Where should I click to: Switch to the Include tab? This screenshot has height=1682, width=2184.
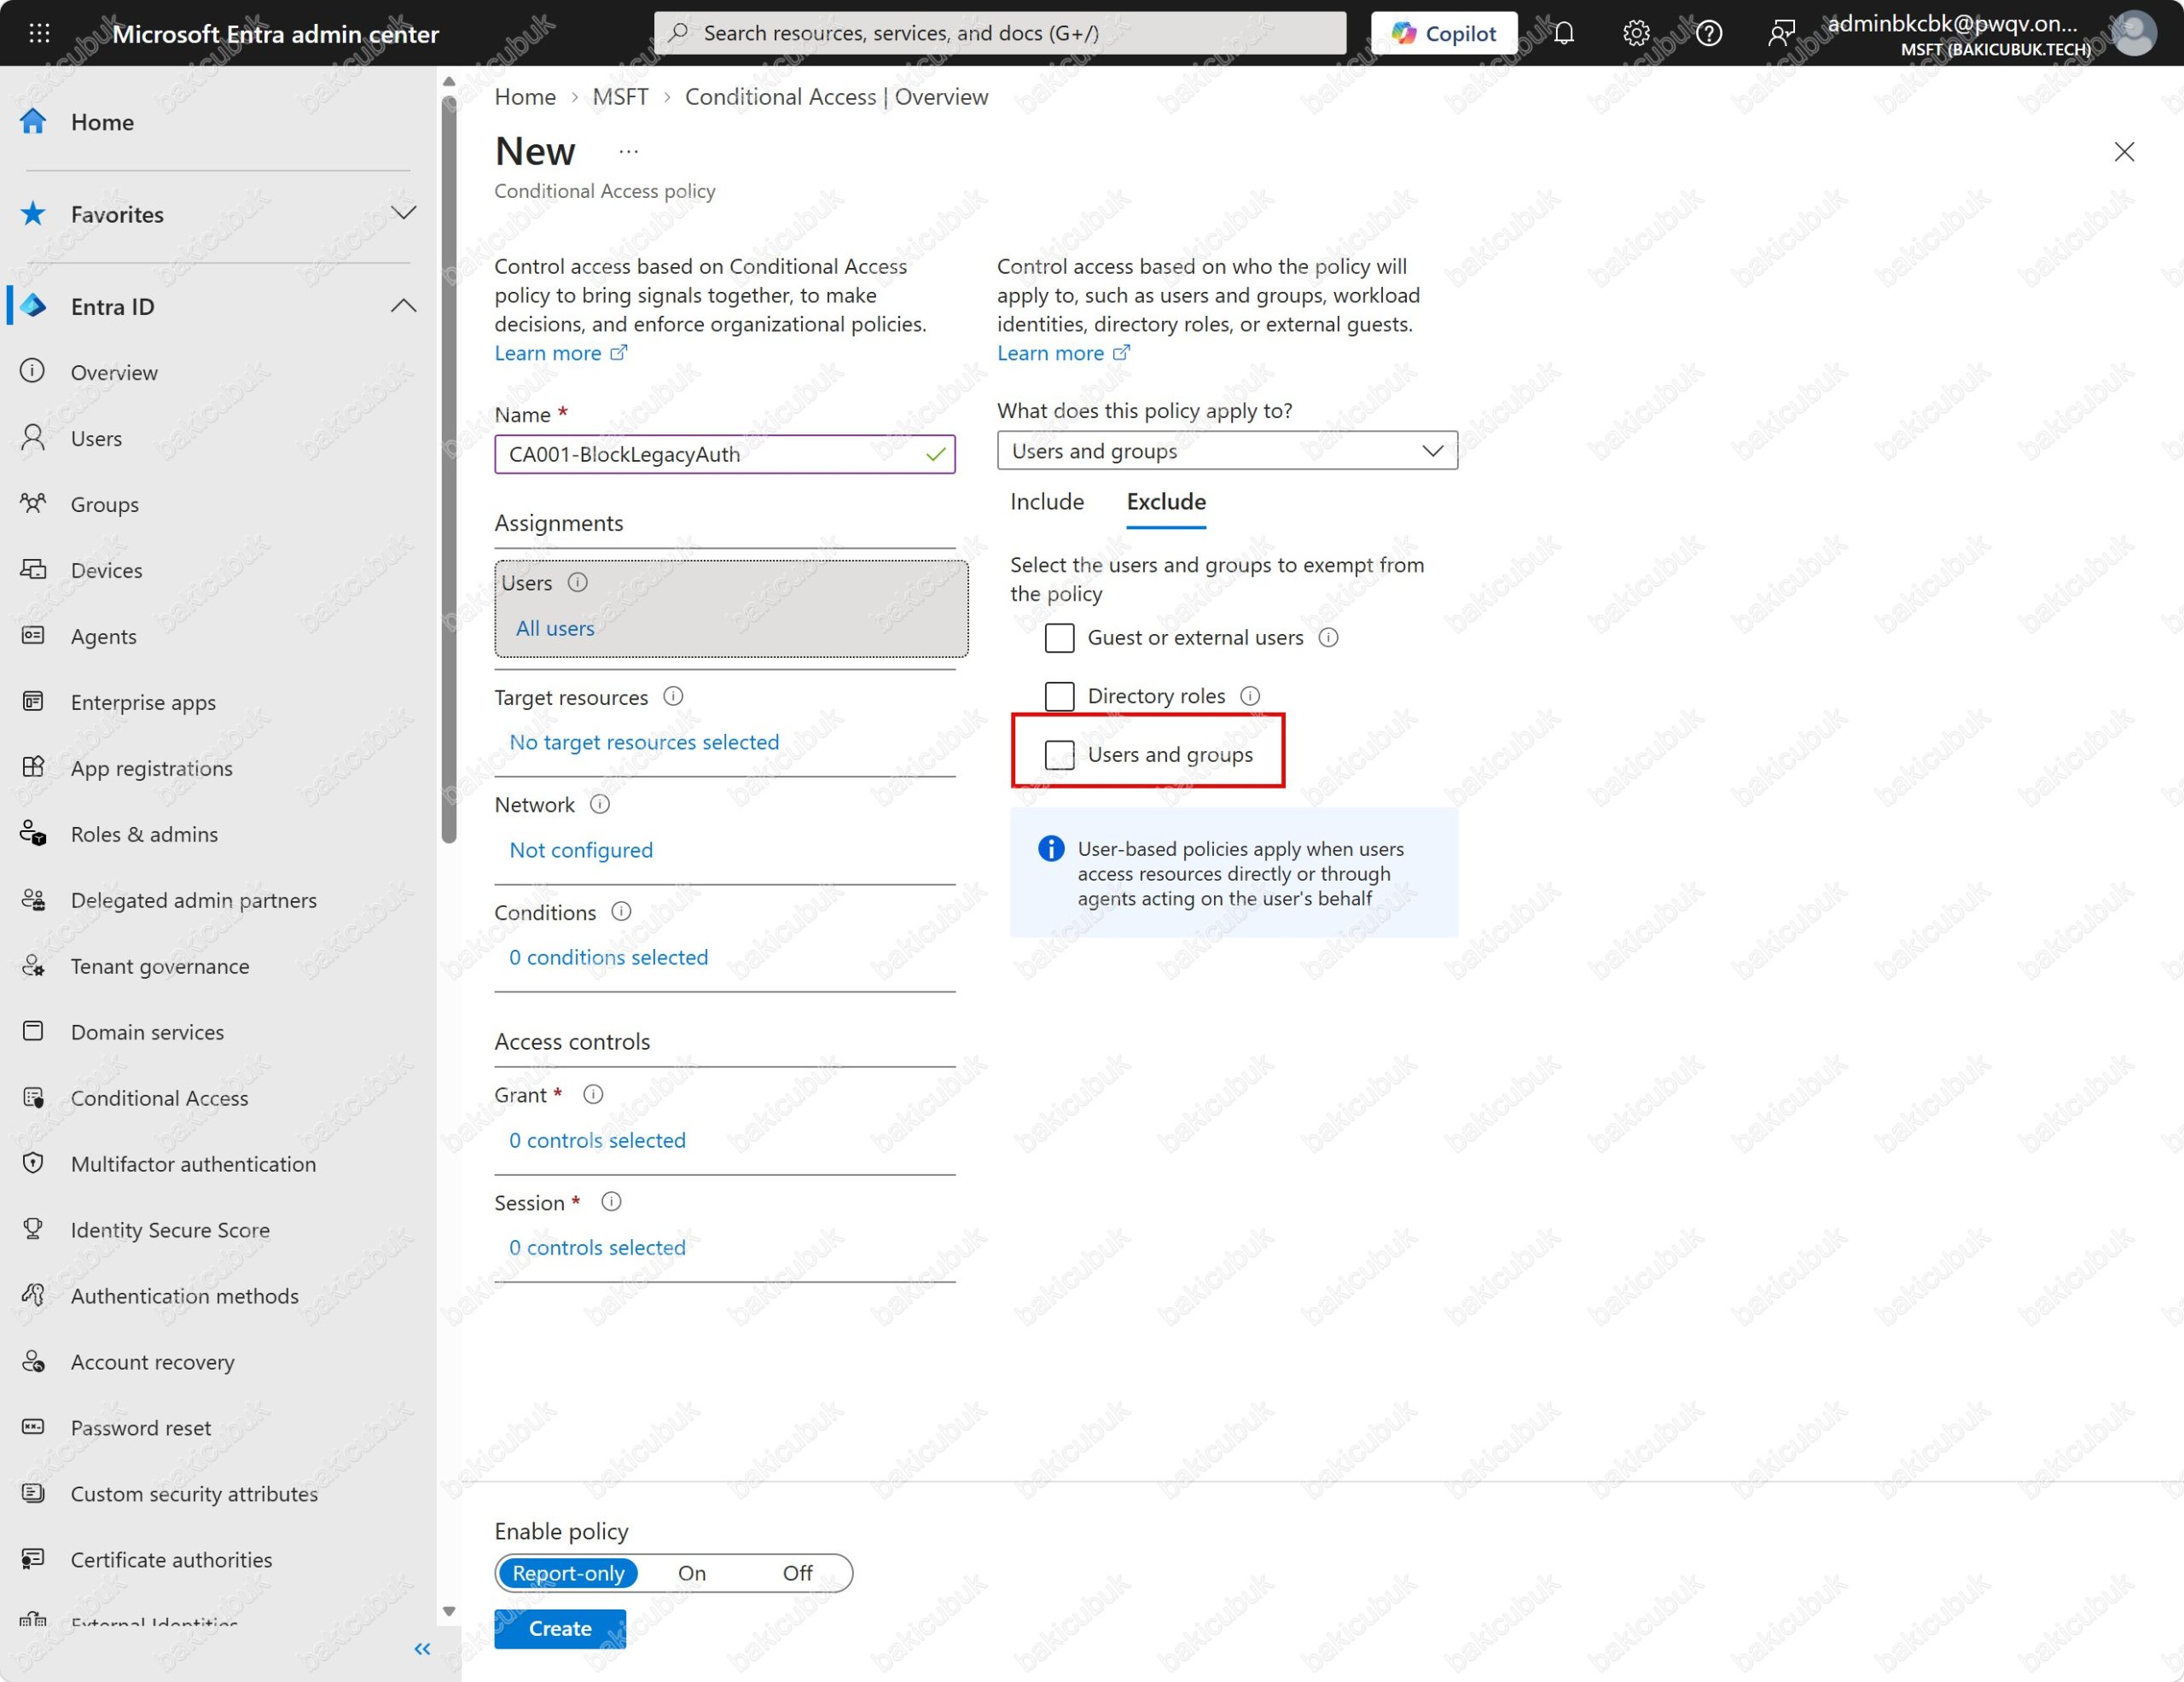pos(1047,502)
